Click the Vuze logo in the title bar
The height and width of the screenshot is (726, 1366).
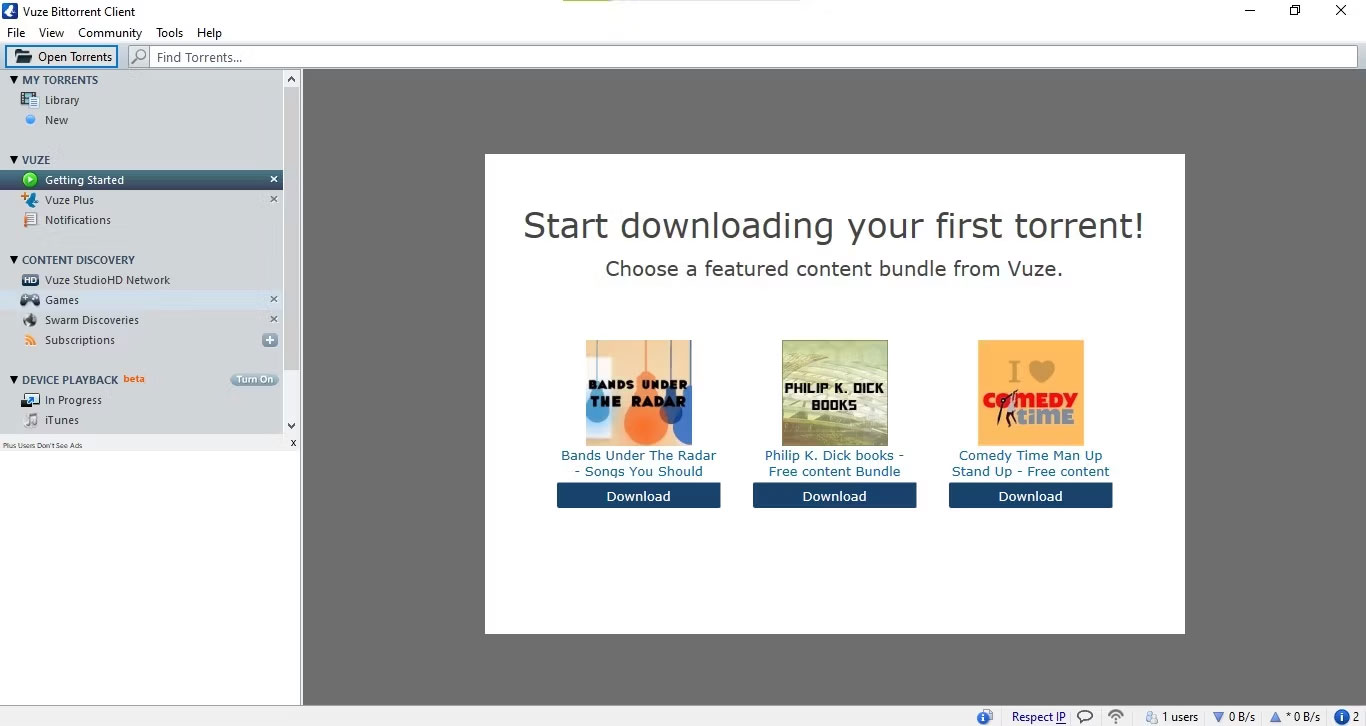(x=9, y=11)
